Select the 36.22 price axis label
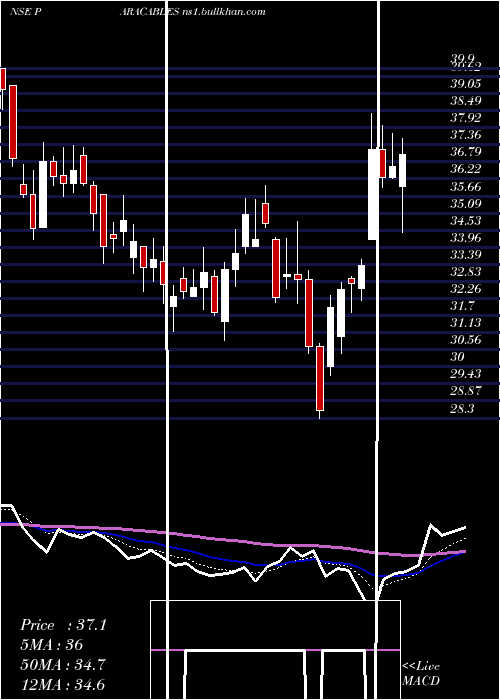500x700 pixels. [466, 169]
